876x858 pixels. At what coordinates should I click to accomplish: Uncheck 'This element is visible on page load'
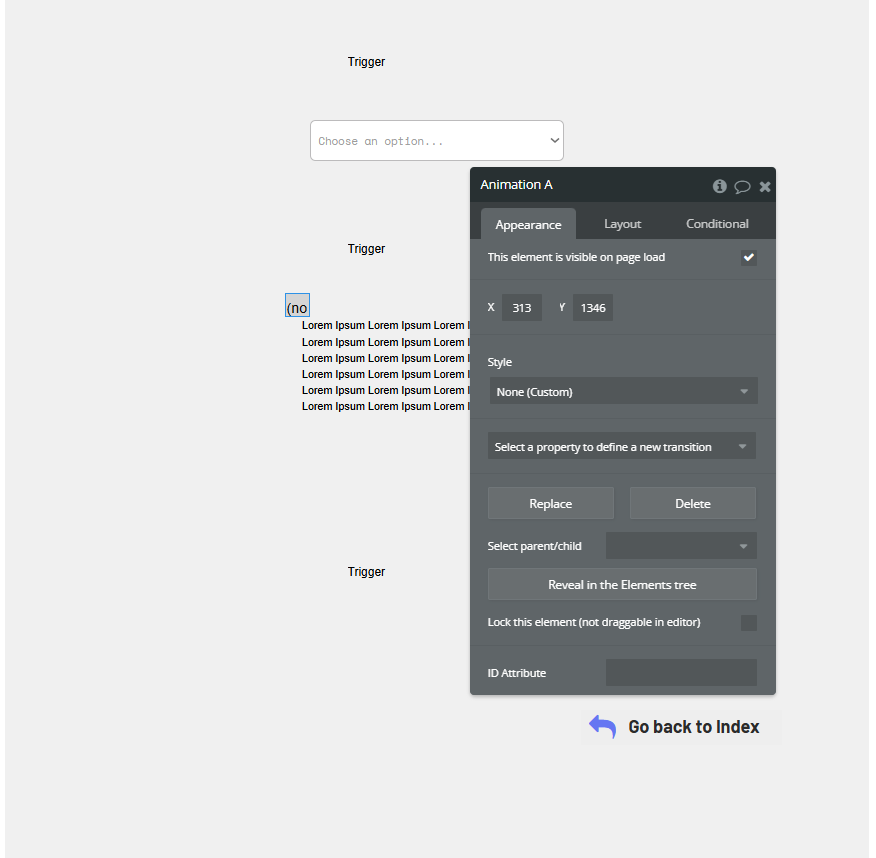[749, 257]
